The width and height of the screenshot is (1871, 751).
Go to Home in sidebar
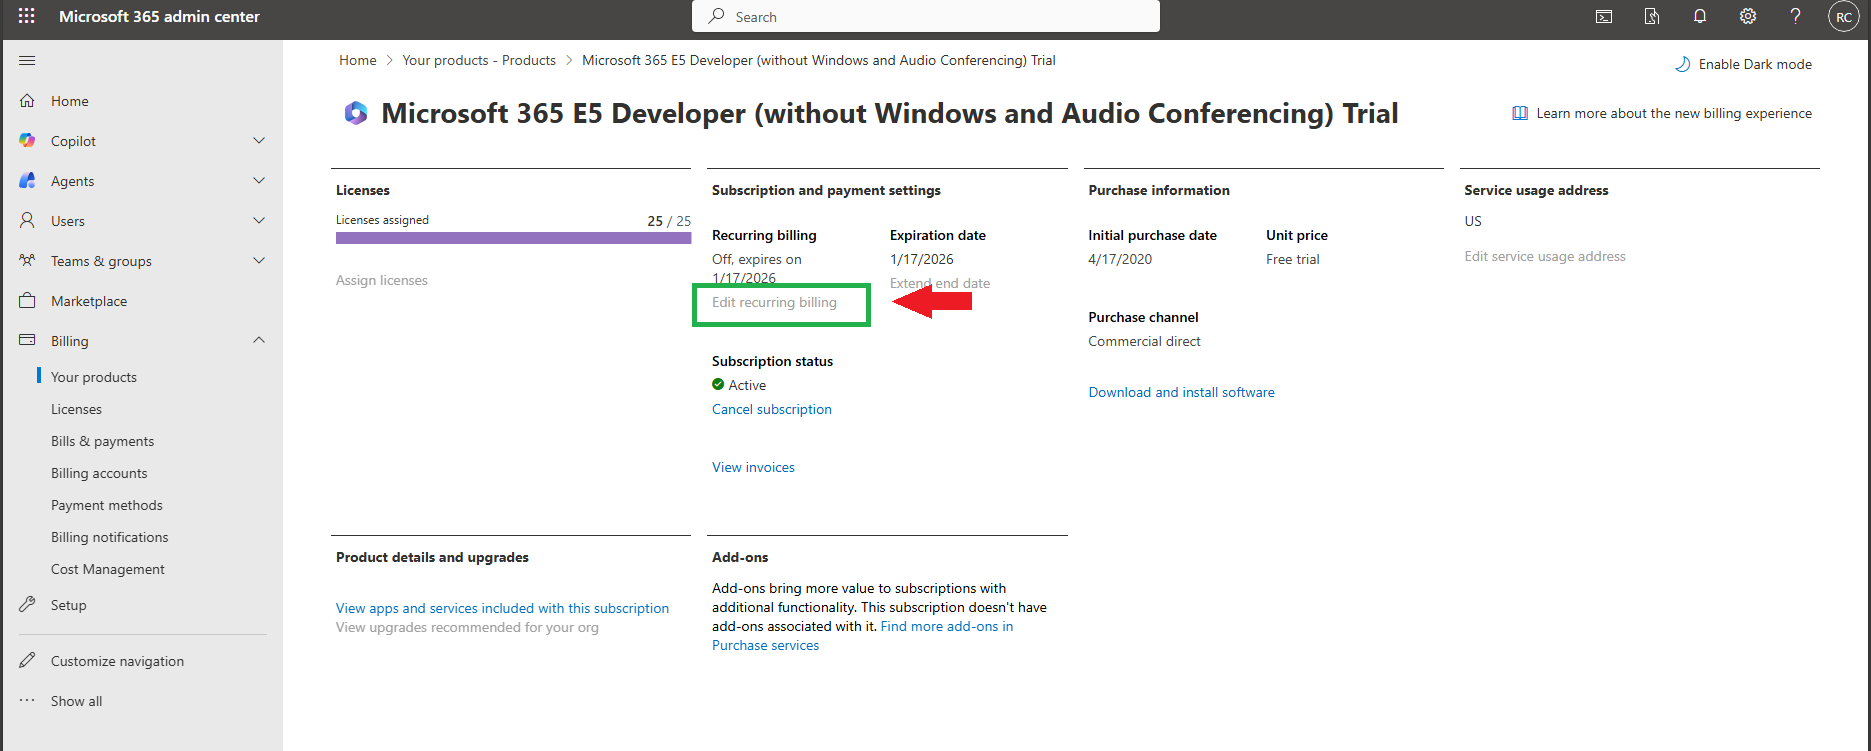(x=70, y=101)
